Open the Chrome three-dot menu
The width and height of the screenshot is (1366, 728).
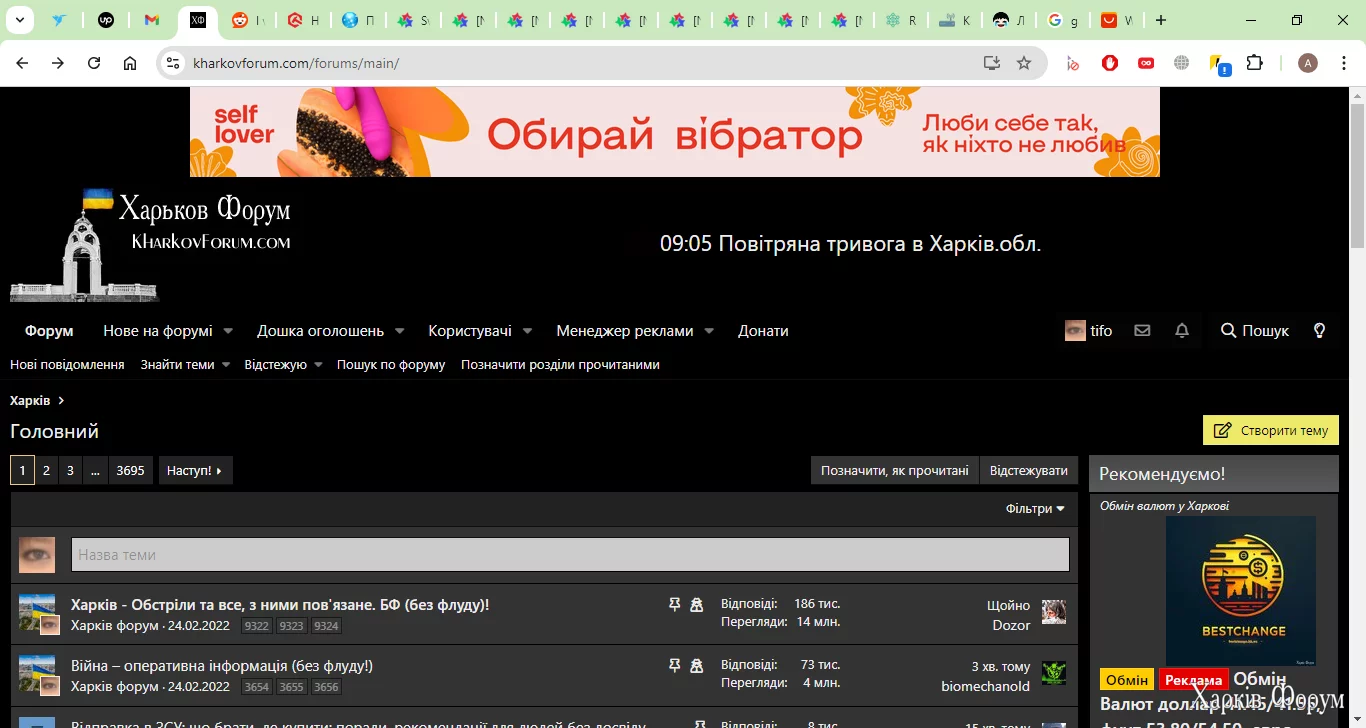(1344, 63)
